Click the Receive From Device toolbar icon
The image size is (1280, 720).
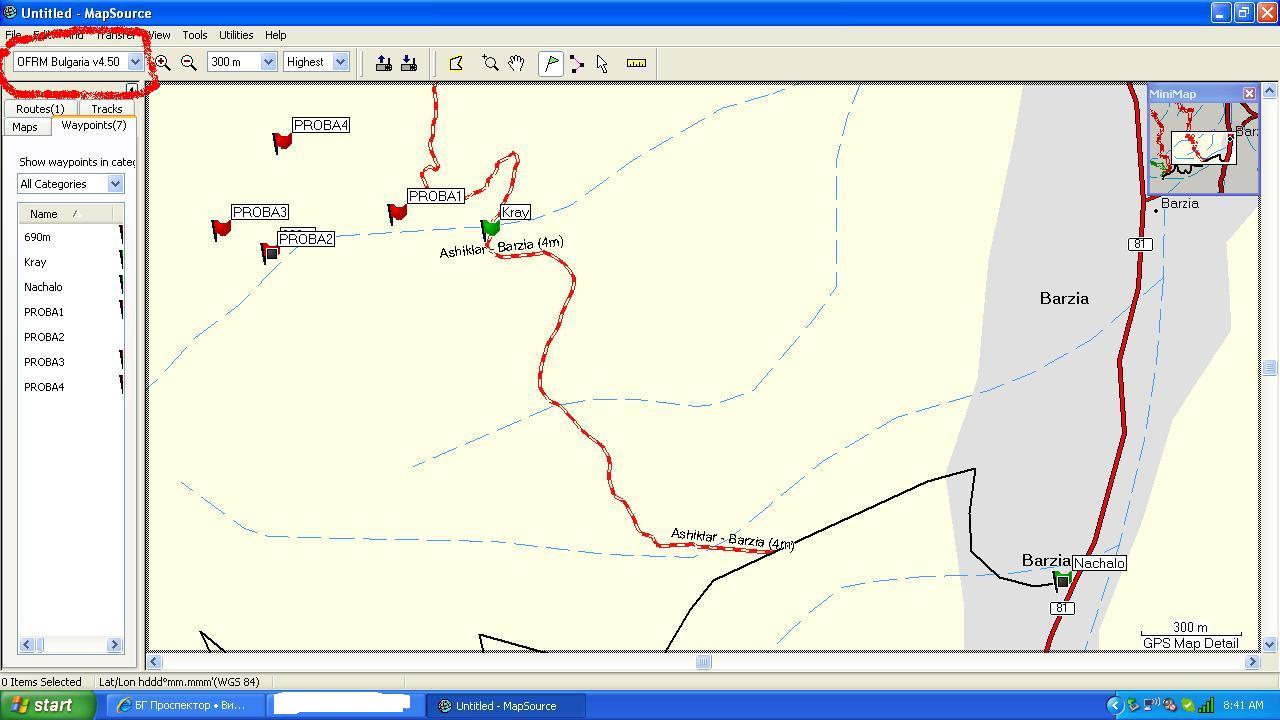click(x=408, y=63)
